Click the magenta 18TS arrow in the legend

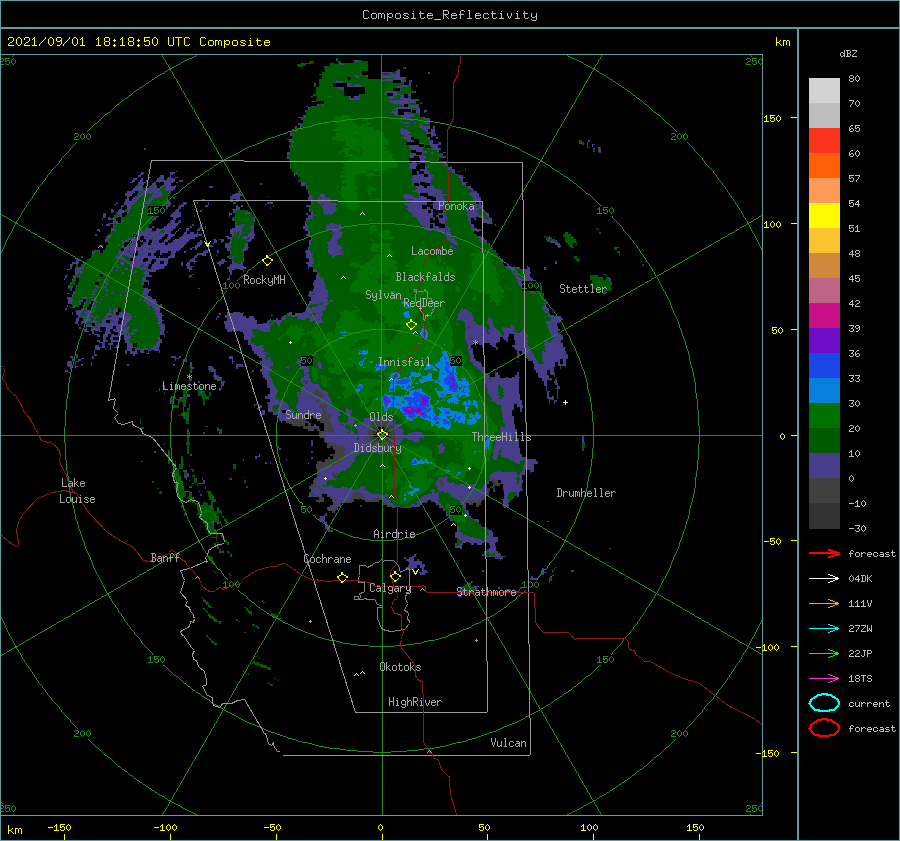point(824,679)
